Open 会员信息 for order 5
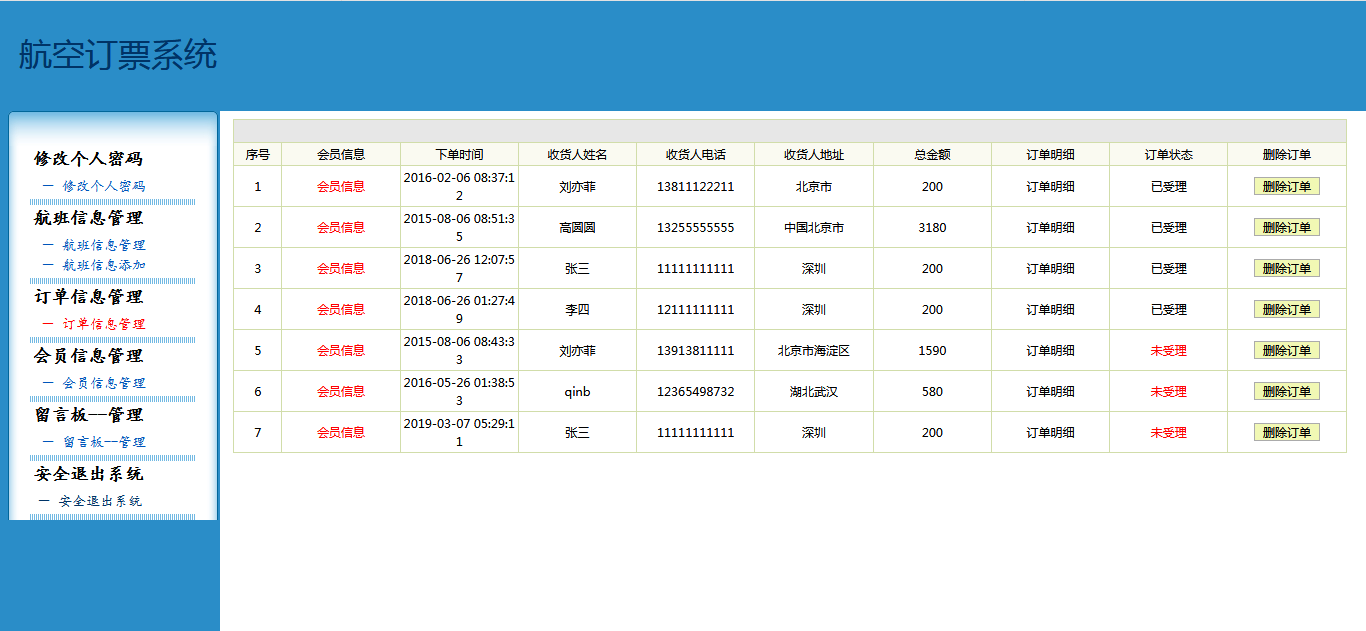Image resolution: width=1366 pixels, height=631 pixels. point(341,351)
